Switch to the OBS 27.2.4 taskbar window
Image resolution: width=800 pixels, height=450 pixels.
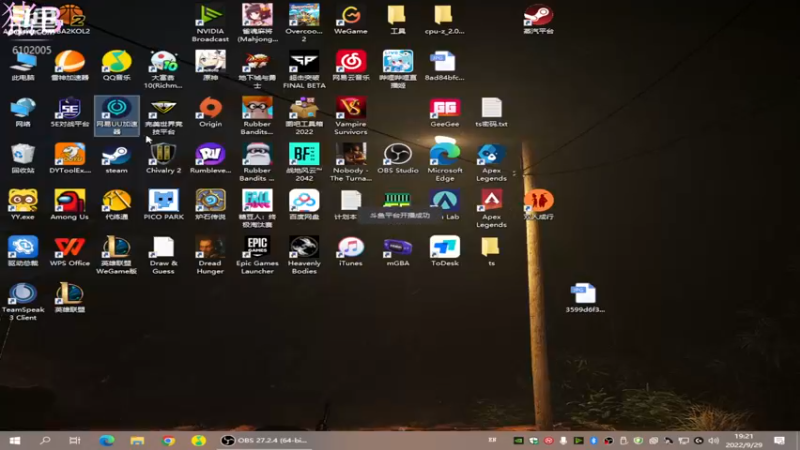pos(264,440)
